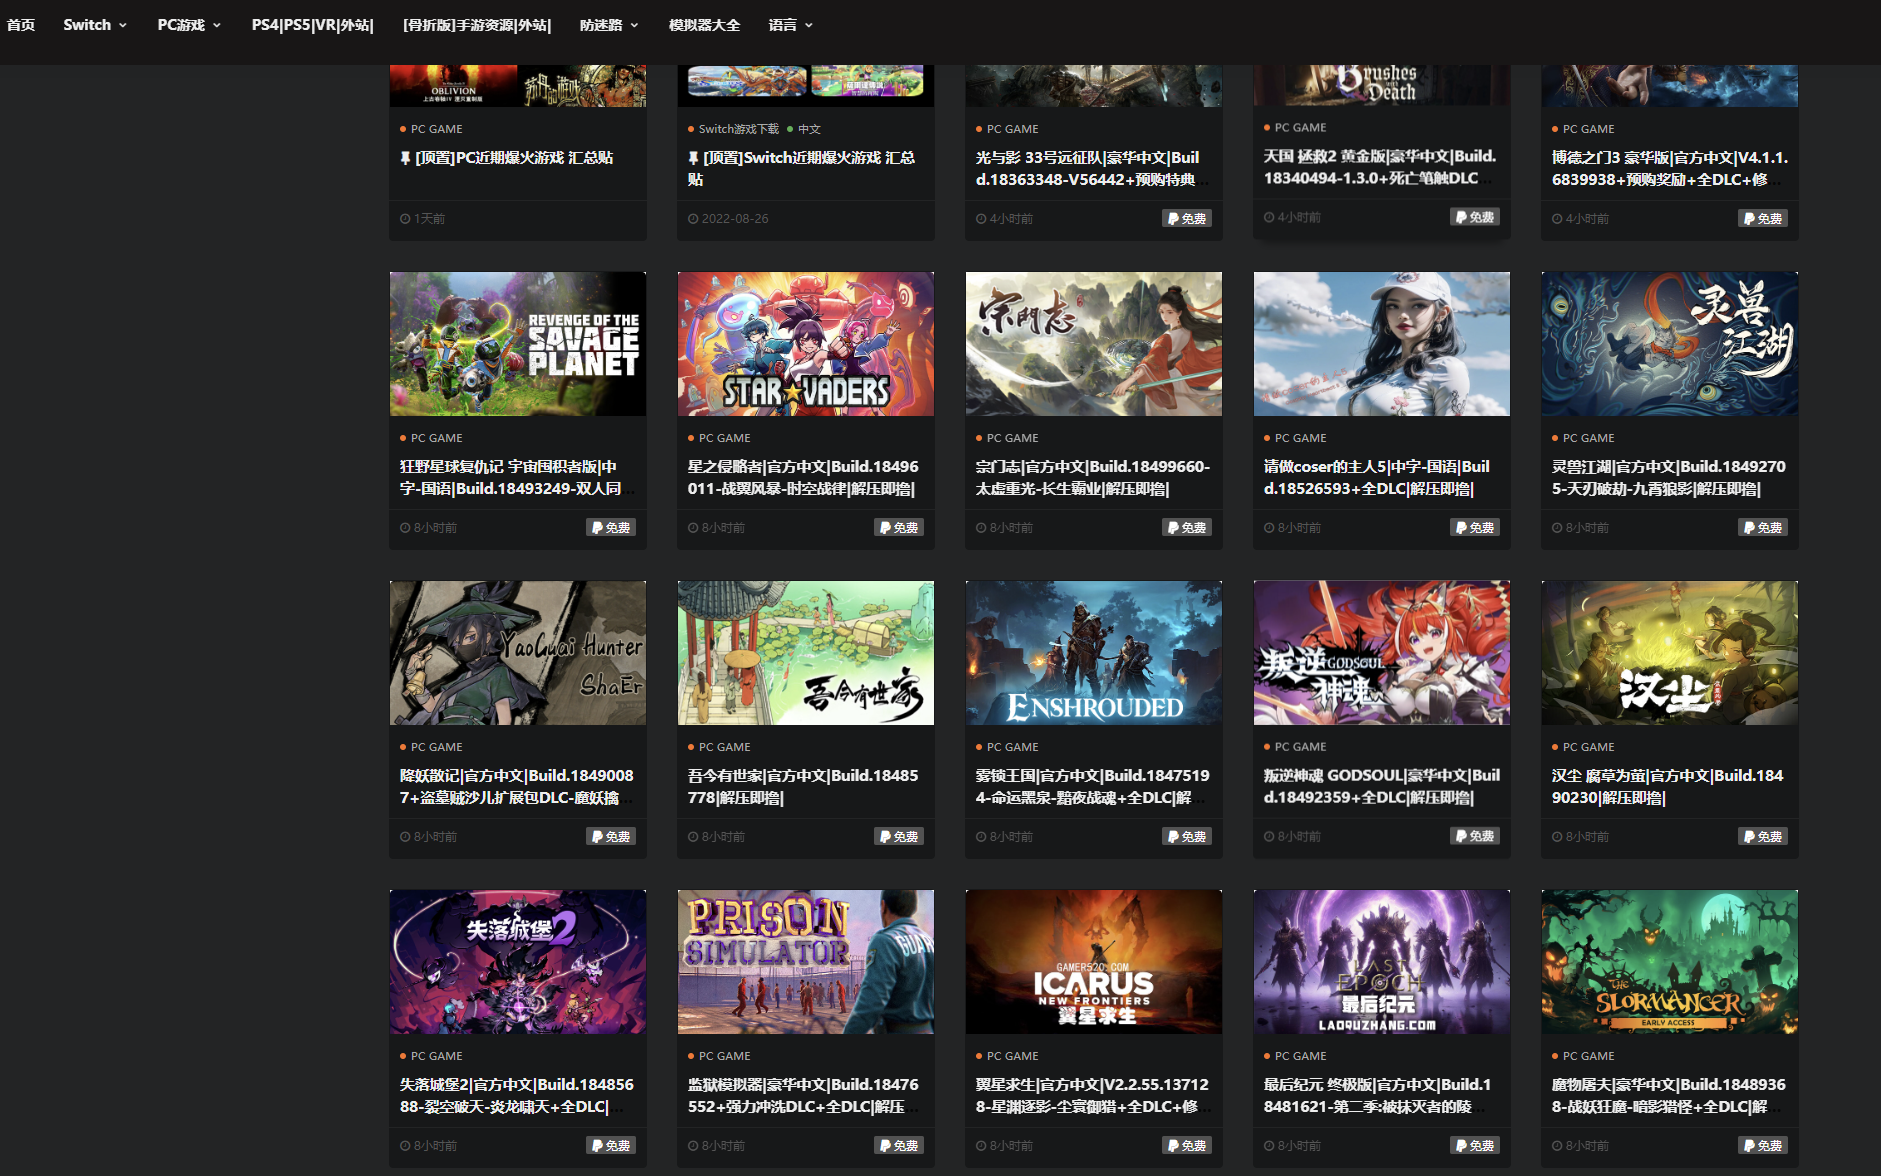Viewport: 1881px width, 1176px height.
Task: Expand the PC游戏 dropdown menu
Action: [x=189, y=25]
